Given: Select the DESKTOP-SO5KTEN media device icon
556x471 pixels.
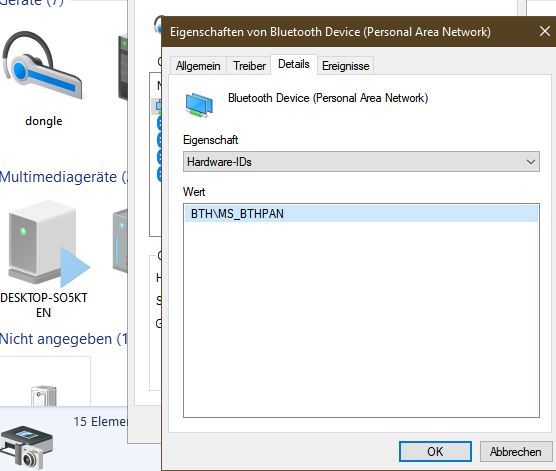Looking at the screenshot, I should point(48,244).
